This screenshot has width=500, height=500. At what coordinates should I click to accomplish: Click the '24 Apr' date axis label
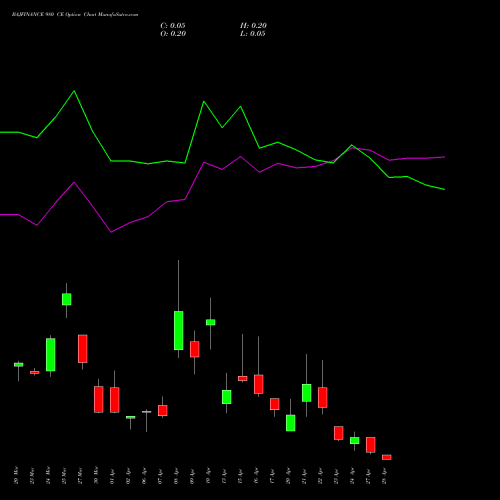tap(352, 476)
